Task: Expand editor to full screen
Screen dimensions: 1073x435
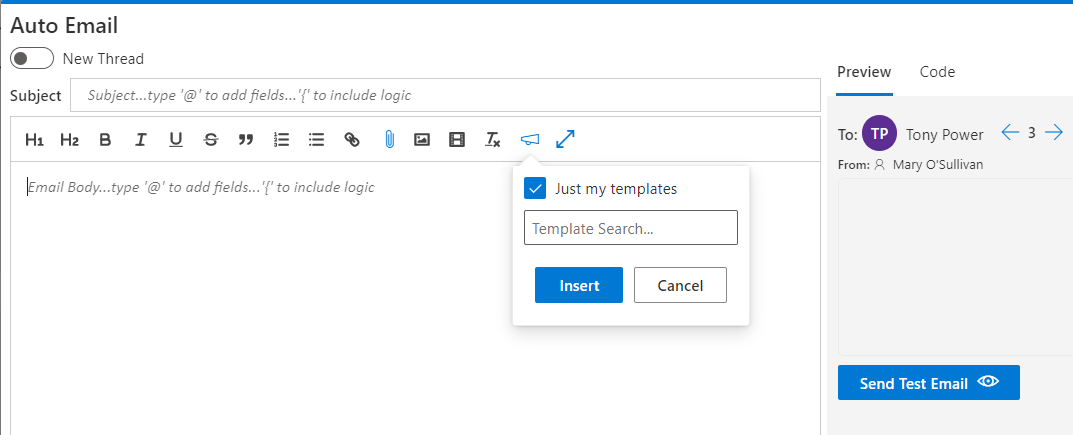Action: click(x=565, y=140)
